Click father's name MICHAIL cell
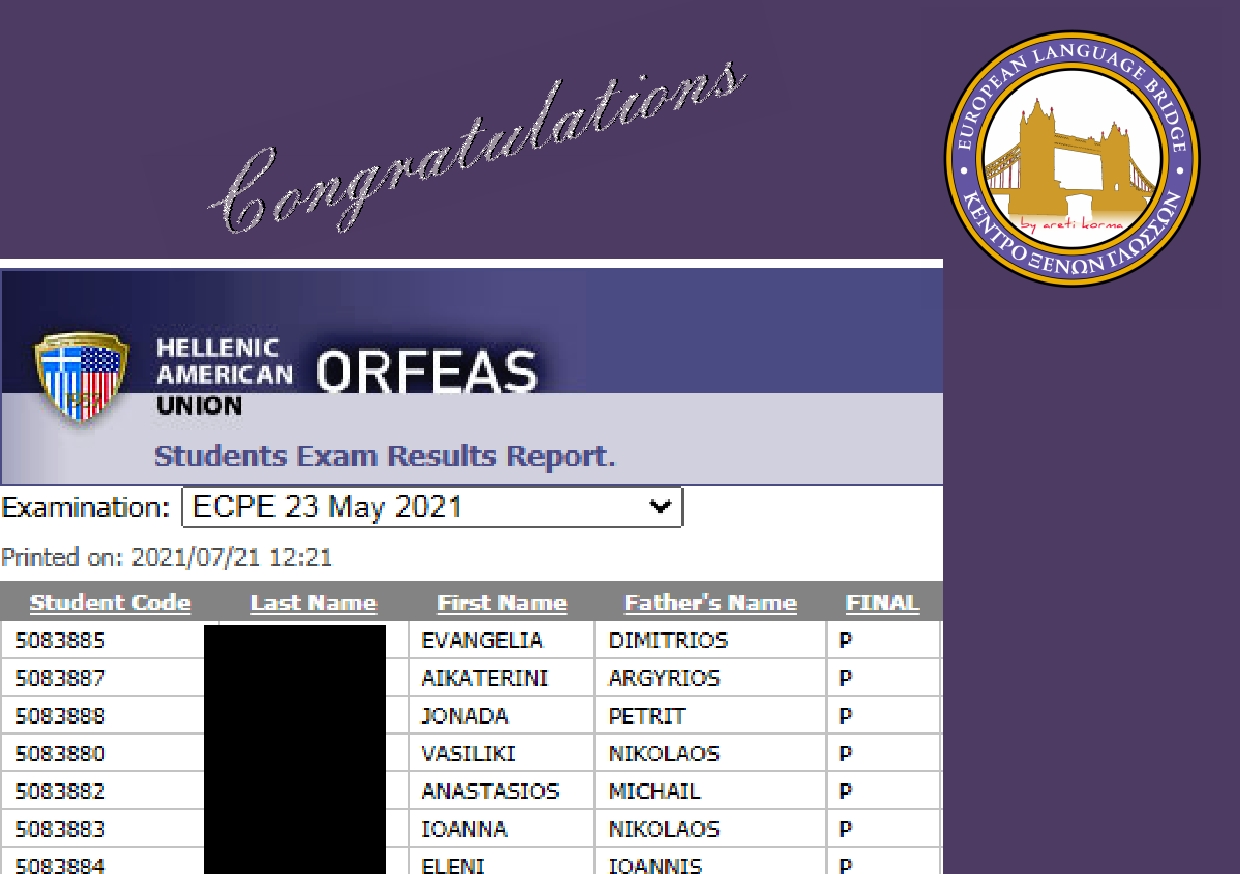 tap(654, 792)
